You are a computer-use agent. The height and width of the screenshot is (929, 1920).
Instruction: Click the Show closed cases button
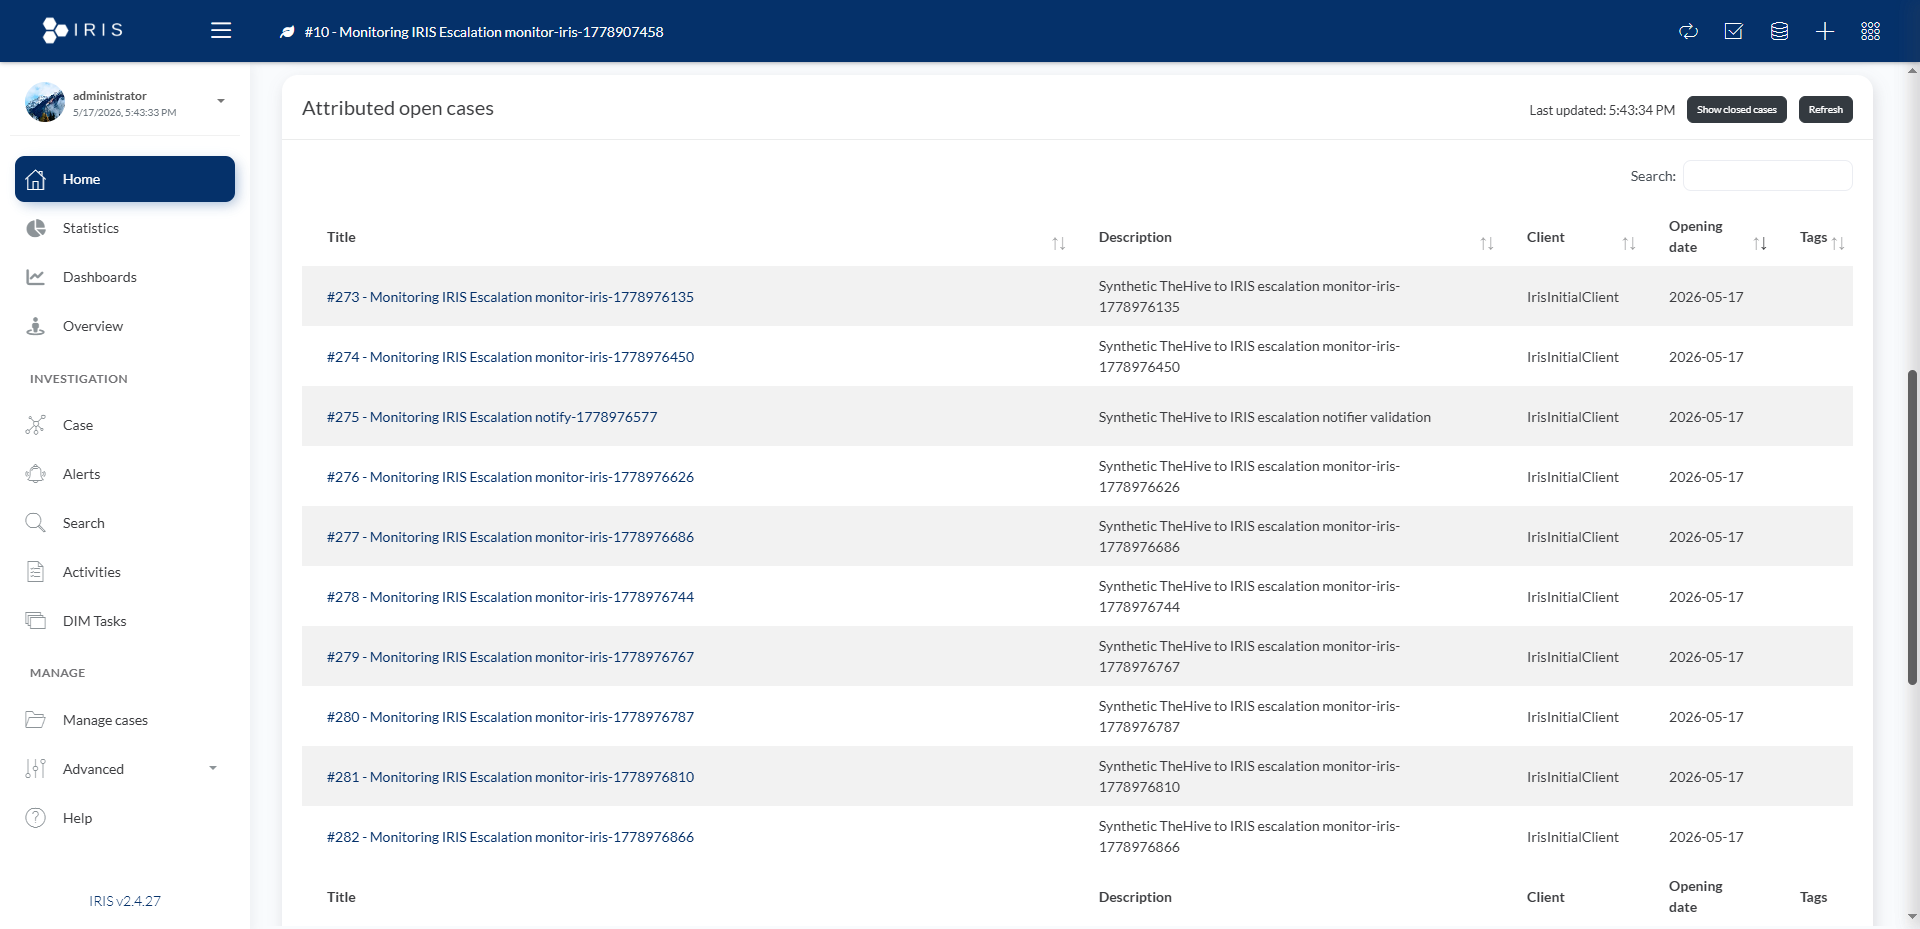pos(1737,110)
